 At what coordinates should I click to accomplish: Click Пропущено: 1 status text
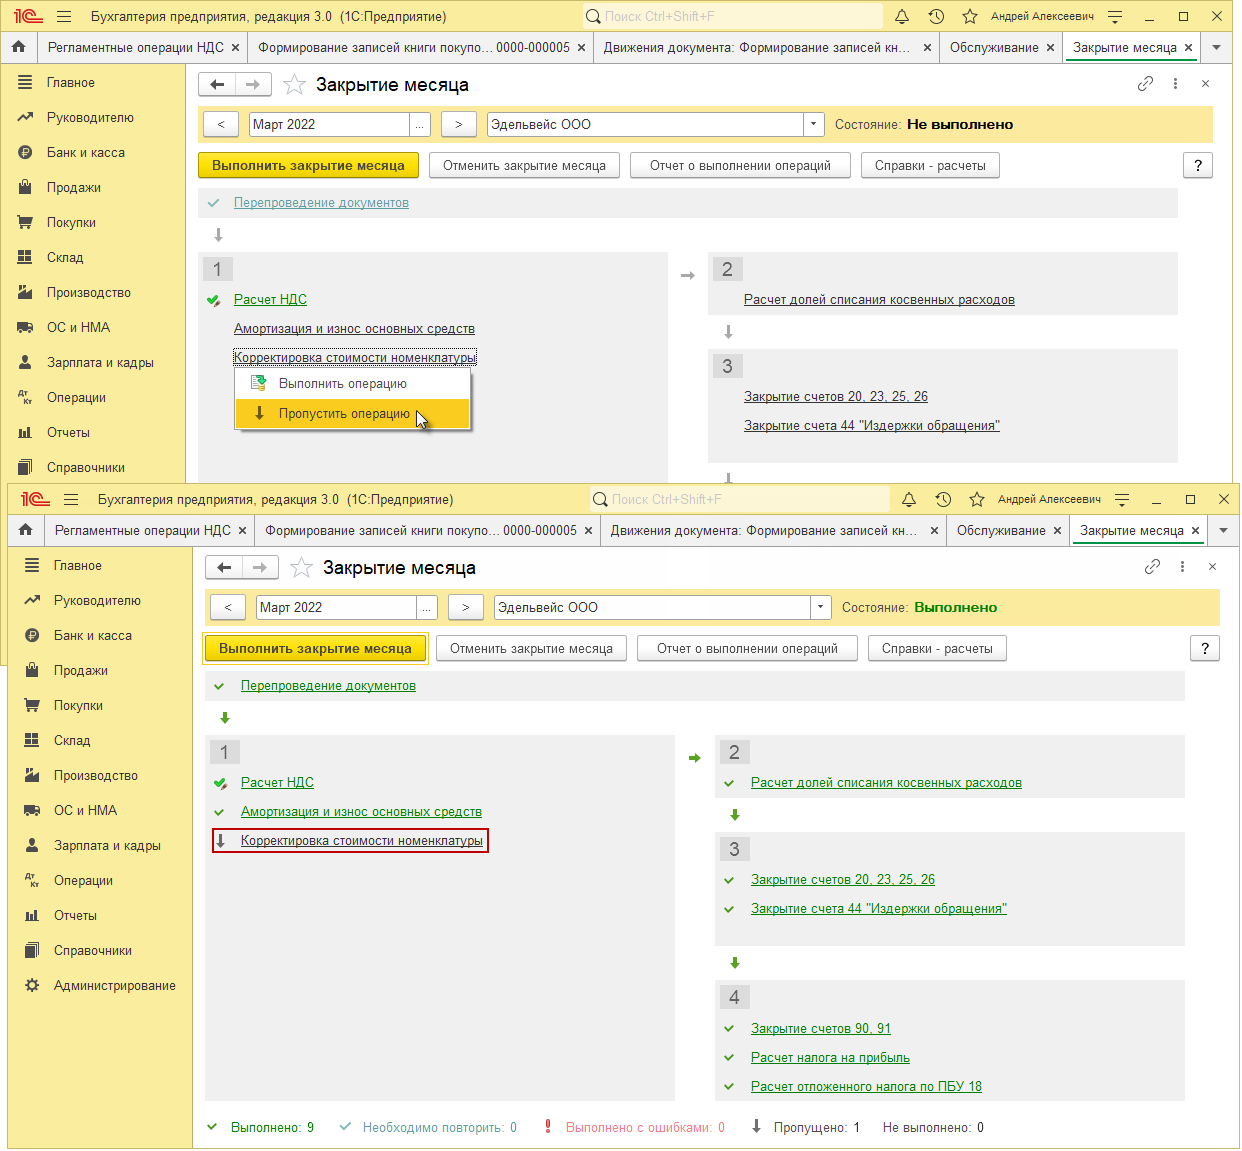[x=816, y=1127]
